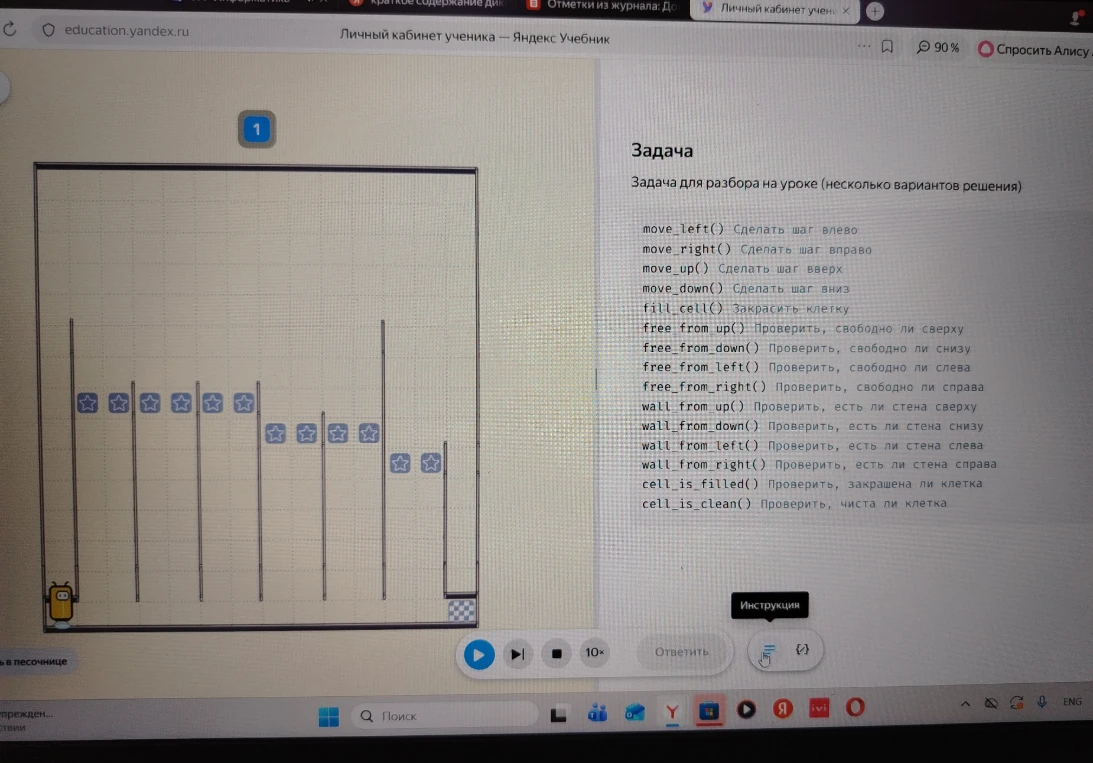Click the move_left() command line
This screenshot has width=1093, height=763.
tap(750, 229)
